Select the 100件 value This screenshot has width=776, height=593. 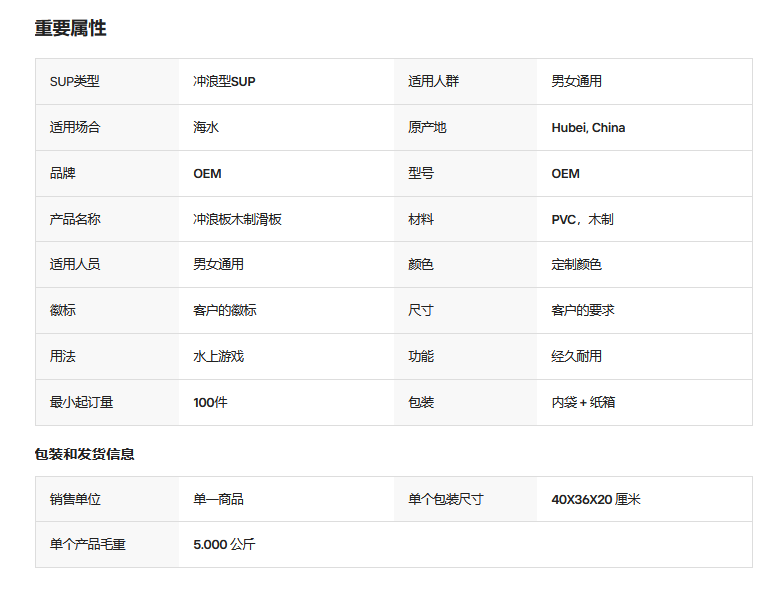pyautogui.click(x=210, y=402)
